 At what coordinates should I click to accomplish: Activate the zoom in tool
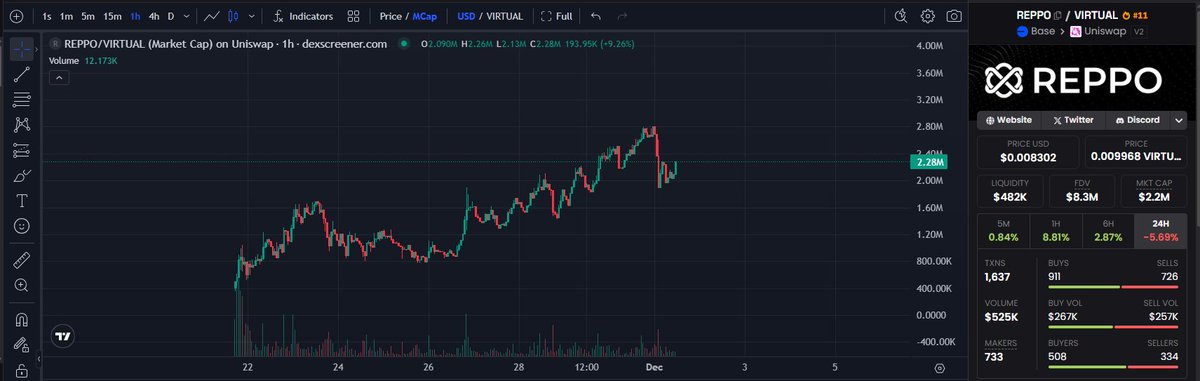pyautogui.click(x=22, y=286)
